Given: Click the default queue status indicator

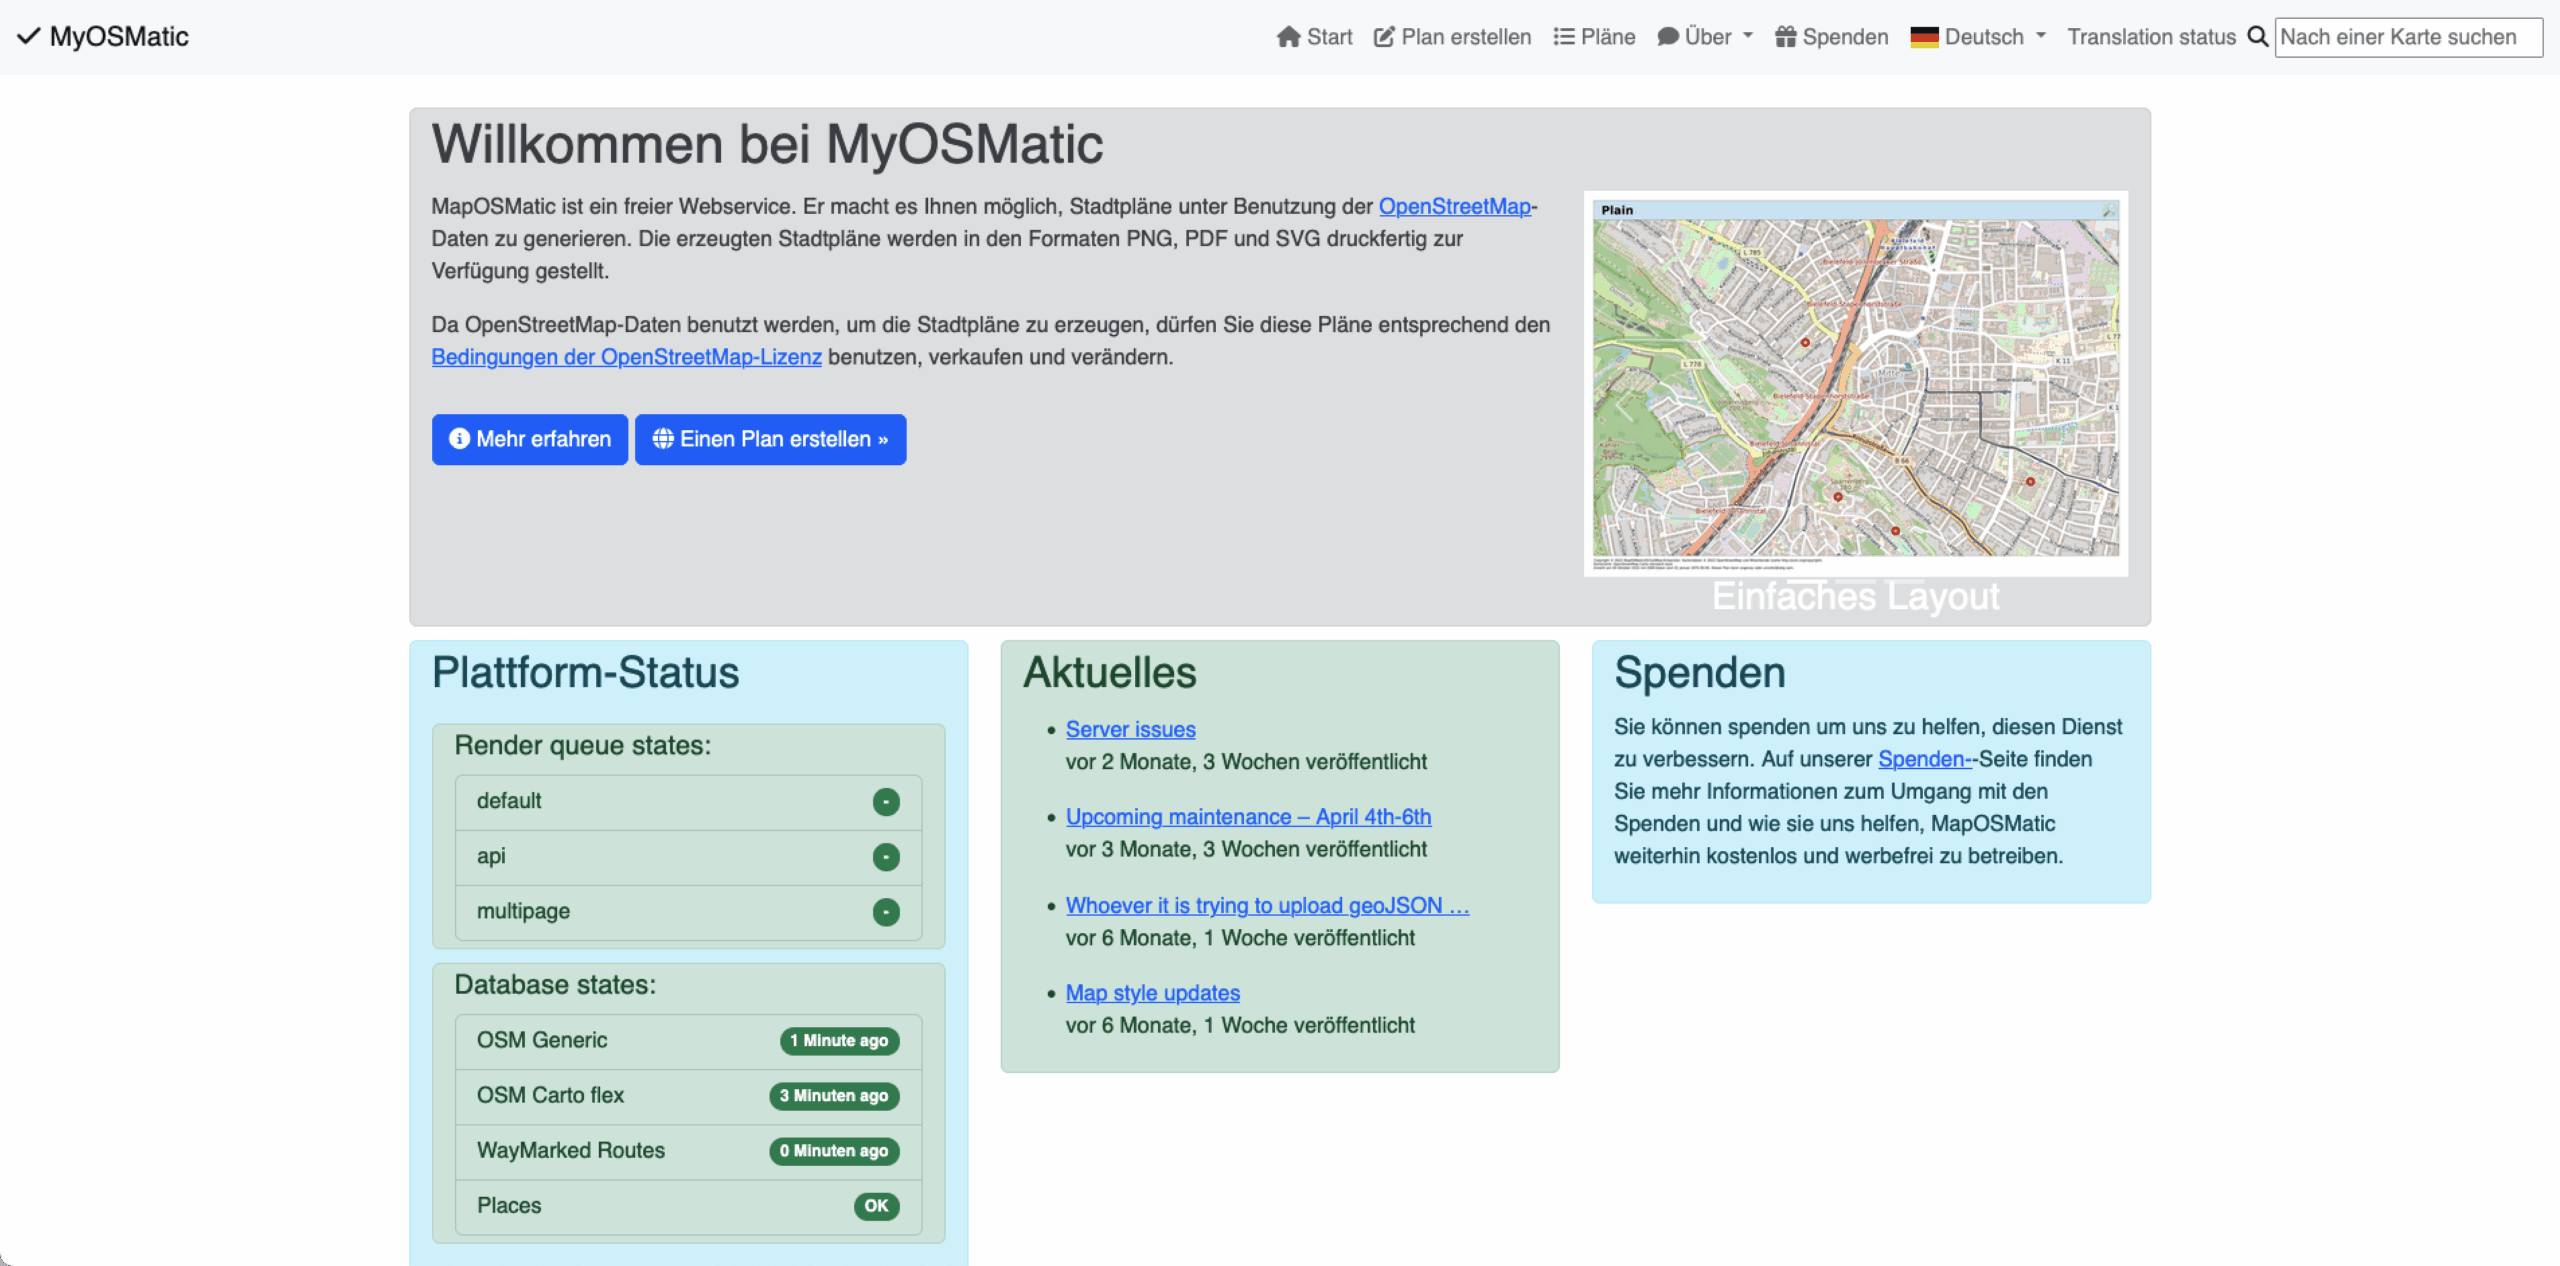Looking at the screenshot, I should point(885,802).
